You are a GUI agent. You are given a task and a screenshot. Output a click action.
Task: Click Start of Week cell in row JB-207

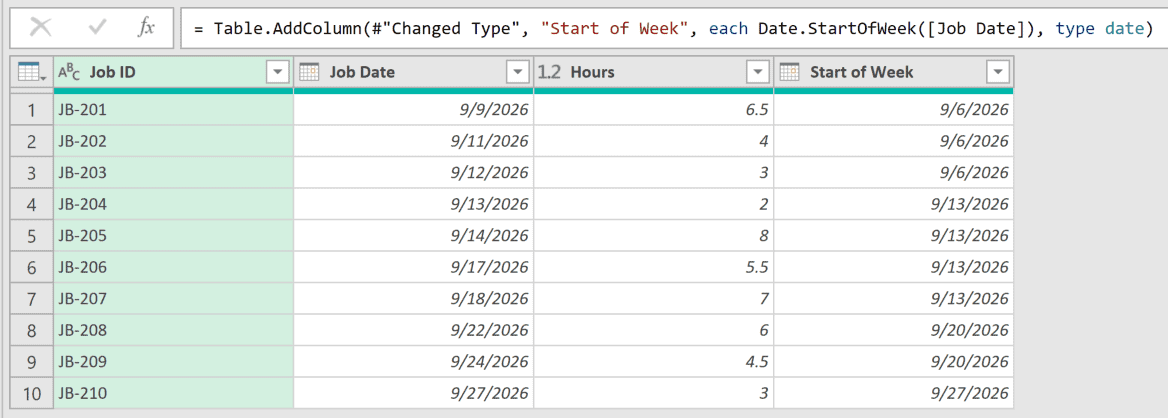coord(894,299)
